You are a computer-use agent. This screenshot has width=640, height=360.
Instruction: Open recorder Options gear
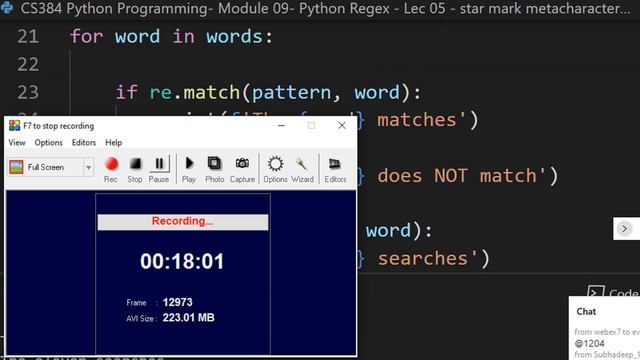(x=276, y=169)
